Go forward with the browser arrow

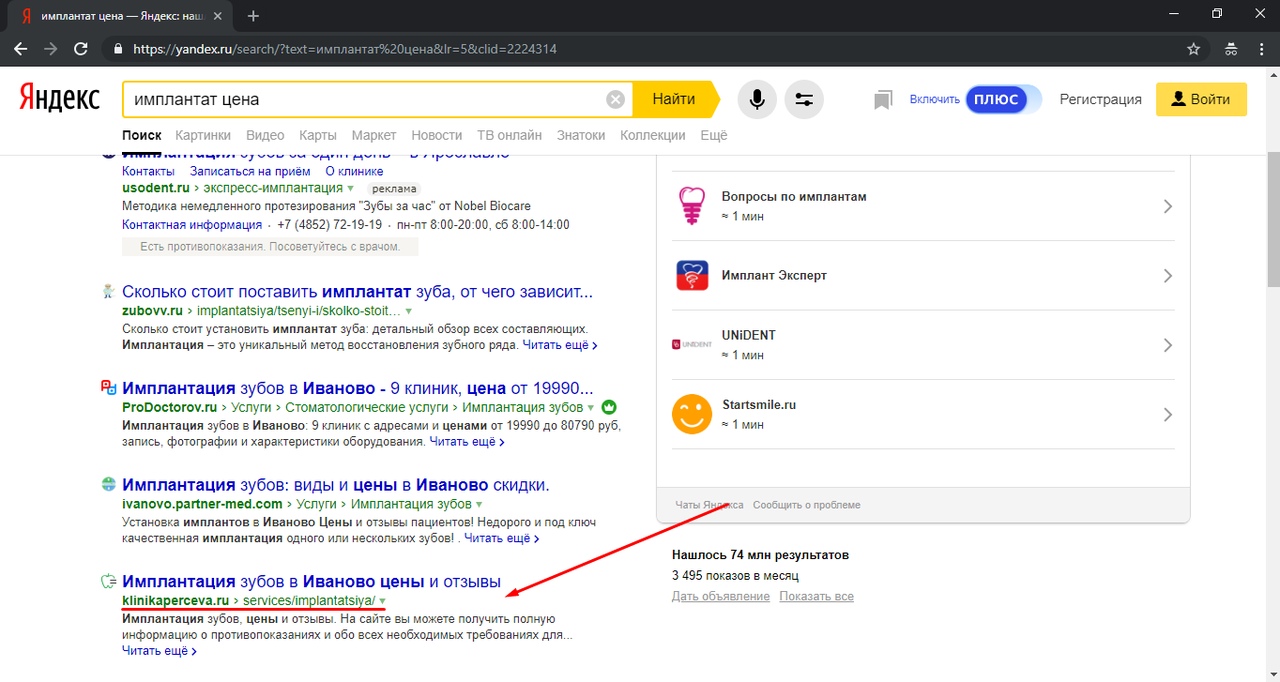(x=51, y=48)
